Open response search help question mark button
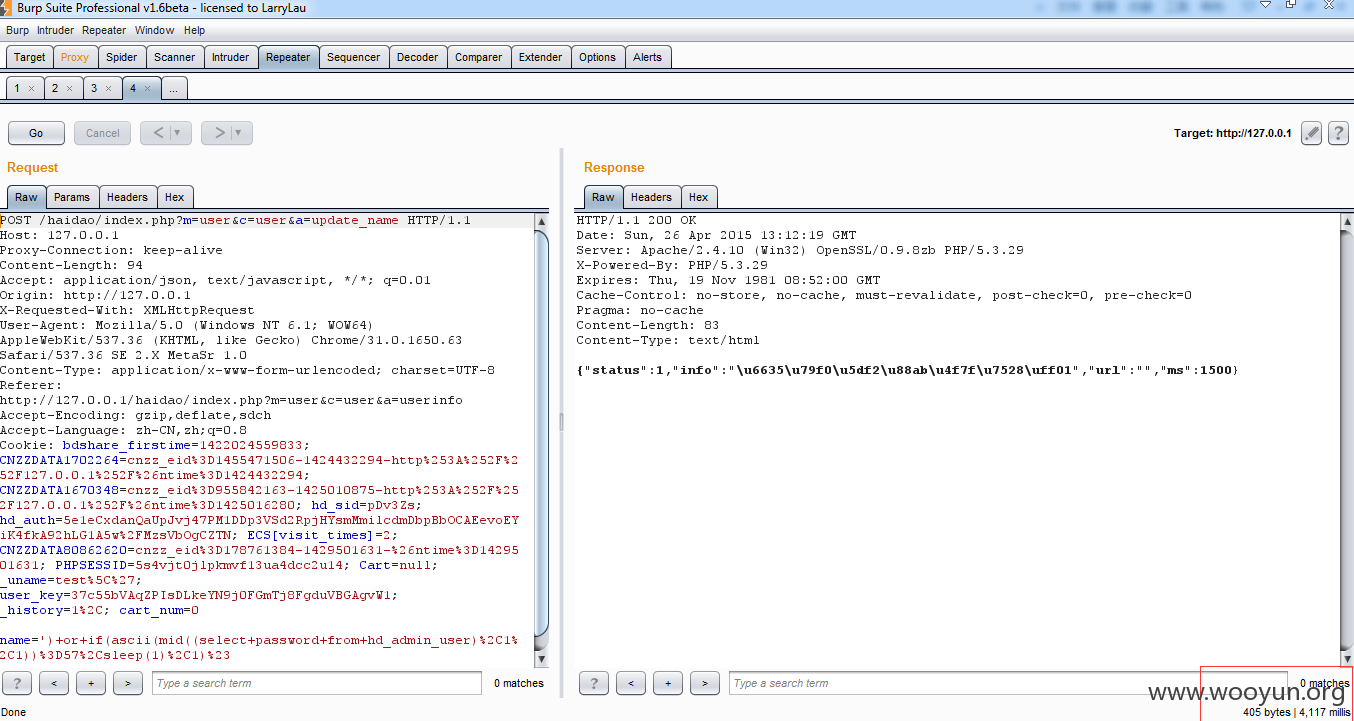The image size is (1354, 721). (594, 684)
